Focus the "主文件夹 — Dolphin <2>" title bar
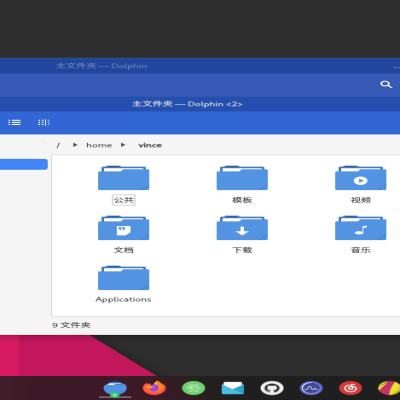This screenshot has width=400, height=400. click(187, 104)
